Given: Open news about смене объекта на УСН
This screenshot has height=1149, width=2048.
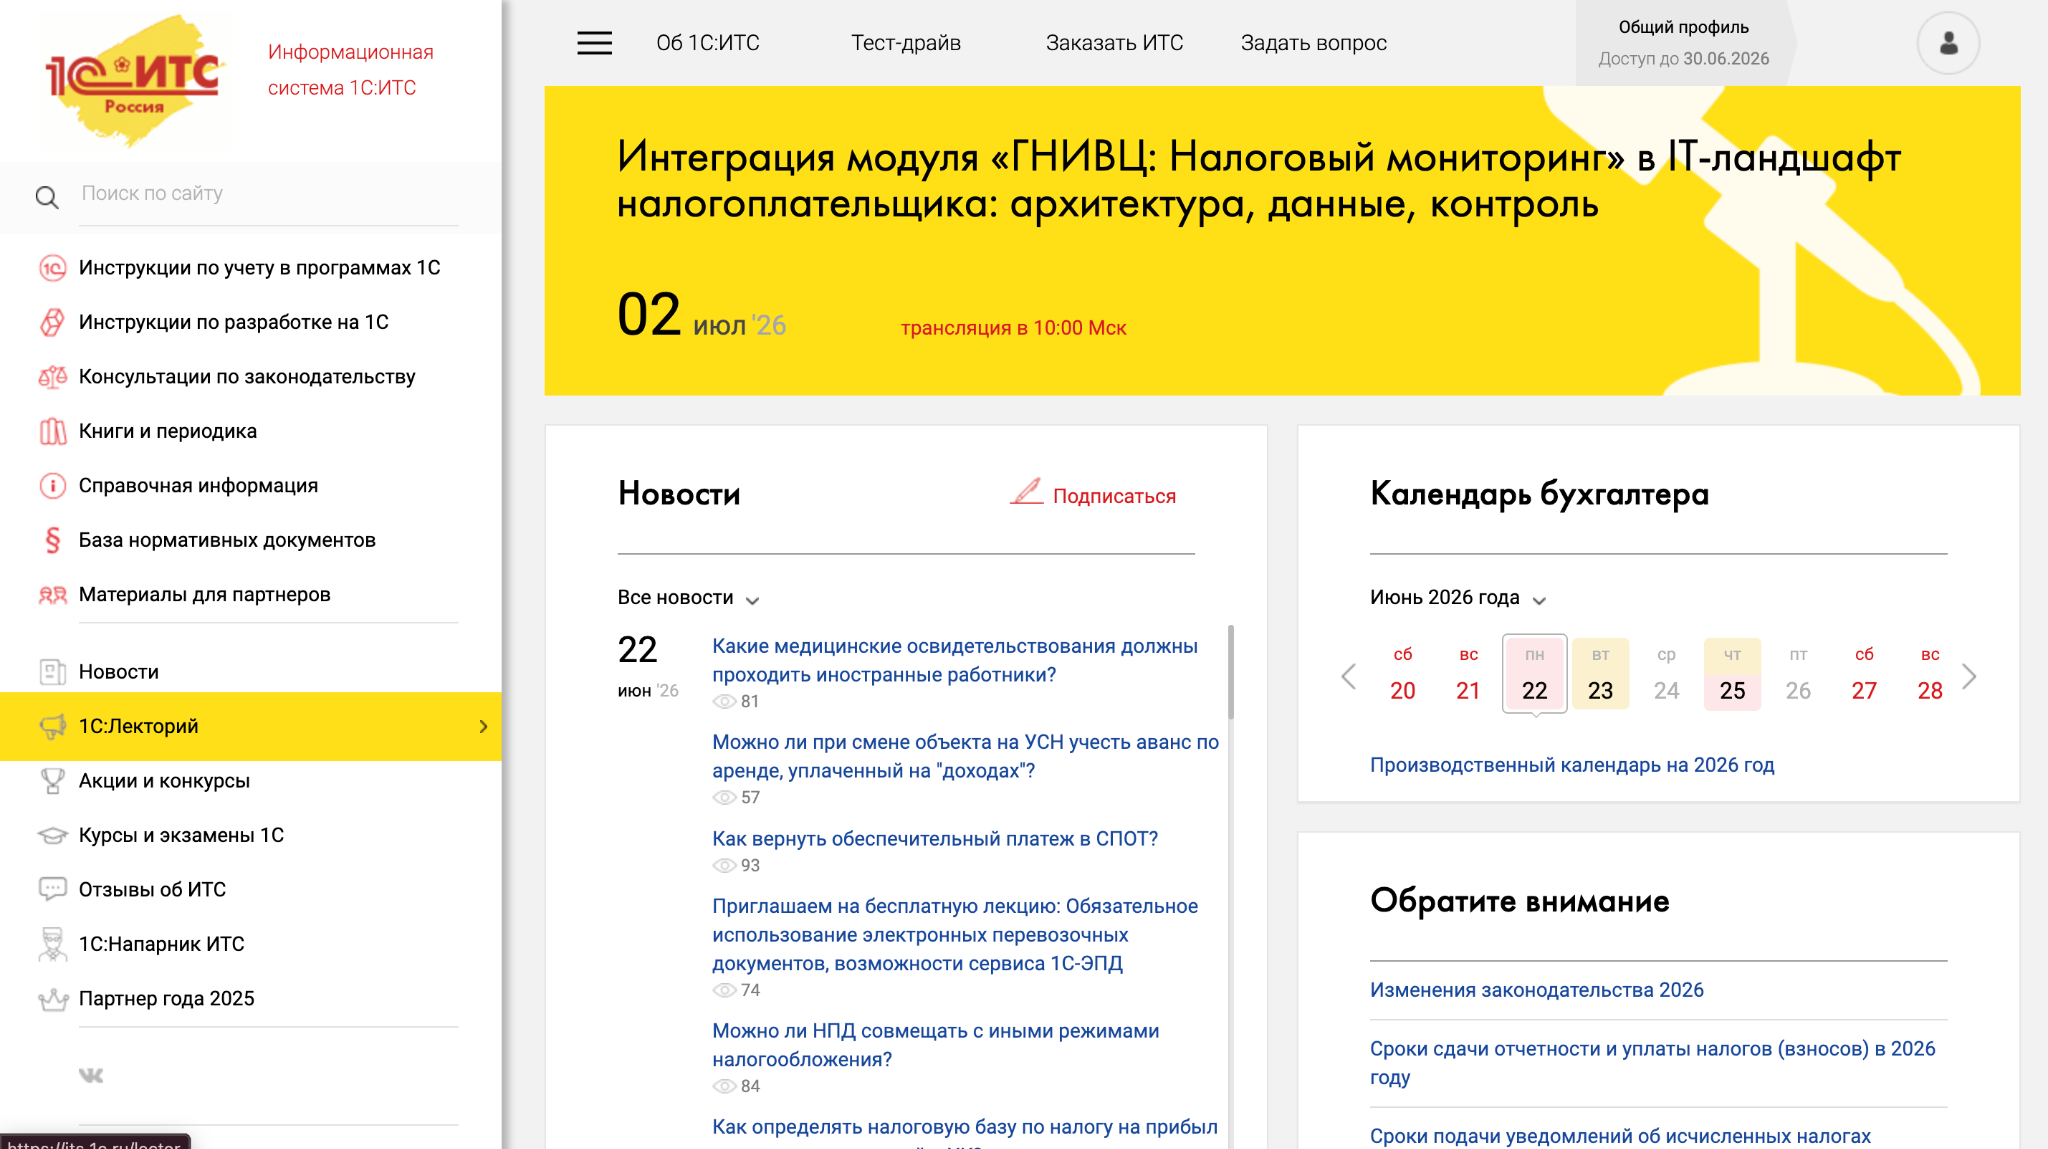Looking at the screenshot, I should (x=965, y=756).
